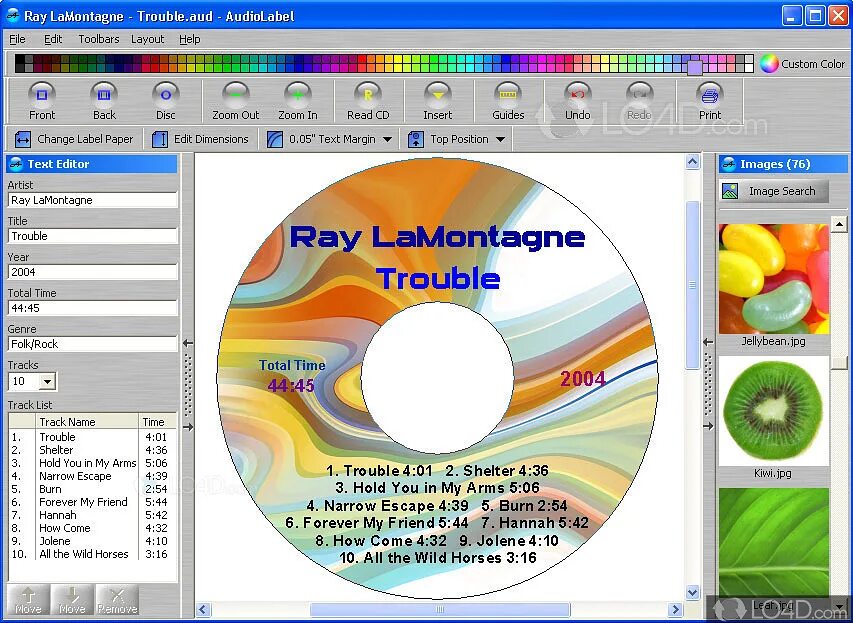Select All the Wild Horses track row
The height and width of the screenshot is (623, 853).
[x=91, y=554]
